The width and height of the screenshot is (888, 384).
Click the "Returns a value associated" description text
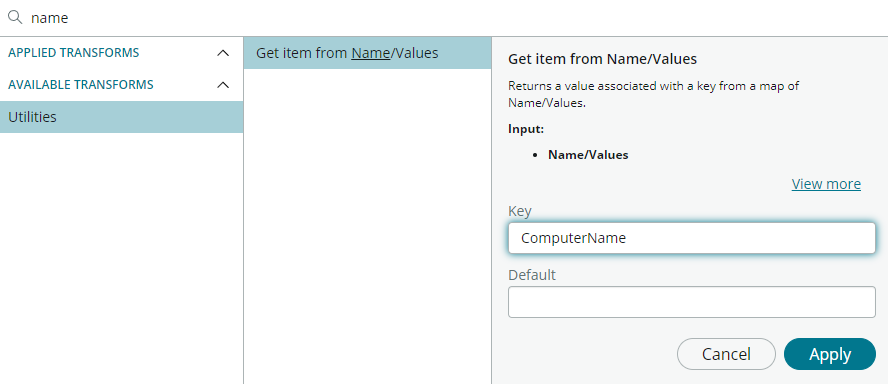[x=654, y=95]
